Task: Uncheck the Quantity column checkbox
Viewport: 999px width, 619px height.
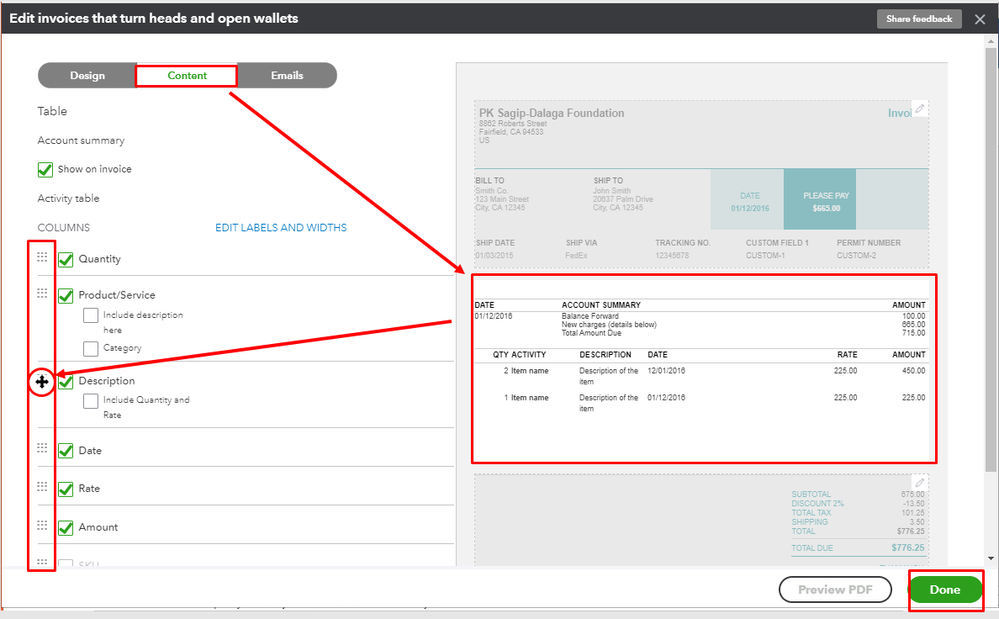Action: [66, 259]
